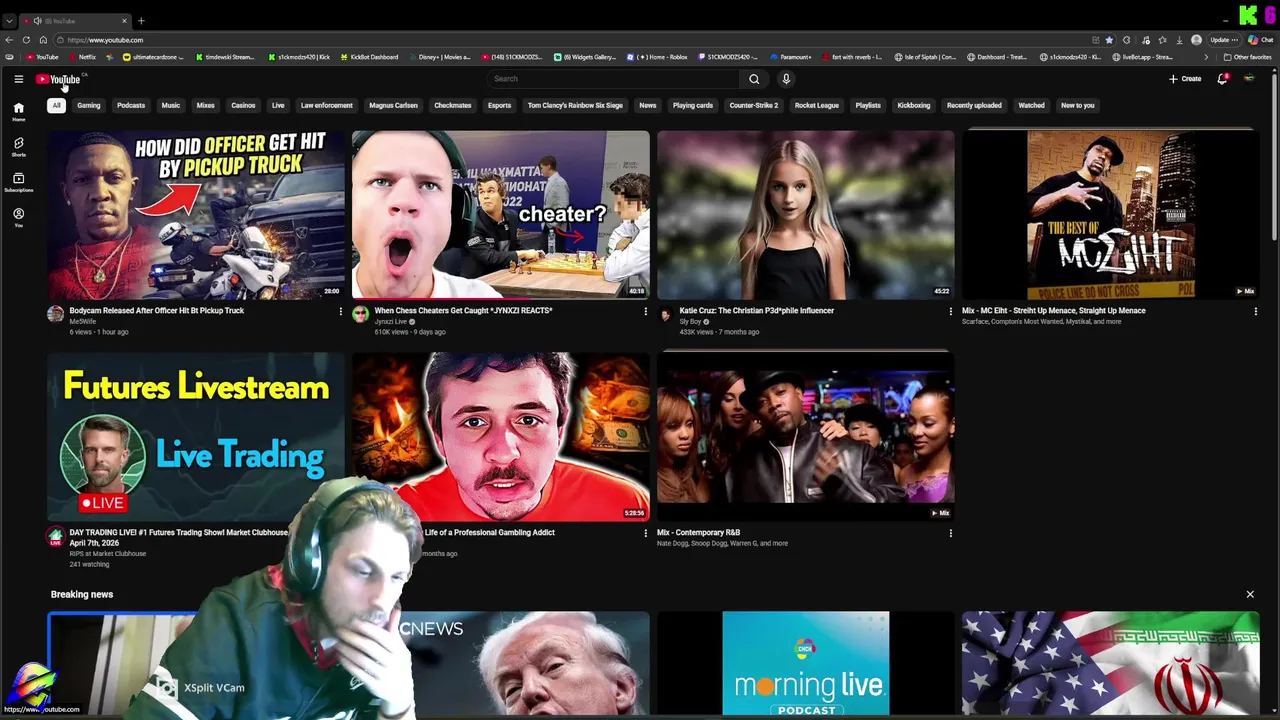
Task: Select the Mixes filter chip
Action: click(x=206, y=105)
